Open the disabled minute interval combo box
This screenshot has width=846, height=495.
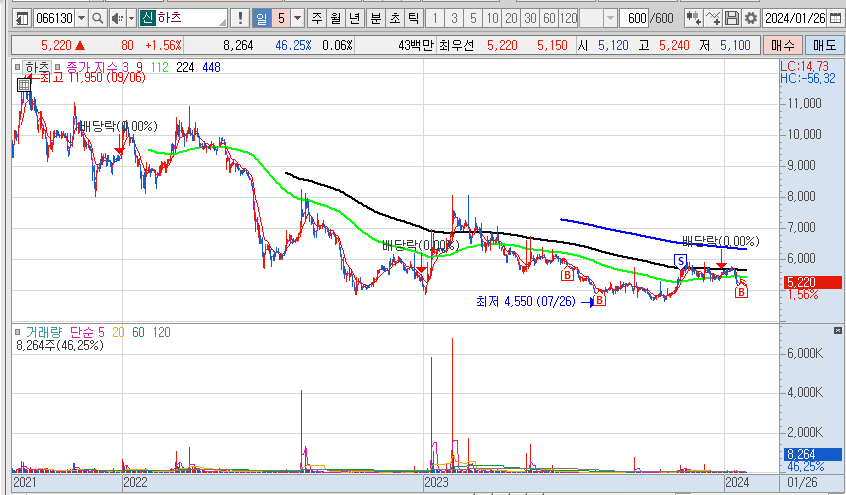pyautogui.click(x=598, y=18)
